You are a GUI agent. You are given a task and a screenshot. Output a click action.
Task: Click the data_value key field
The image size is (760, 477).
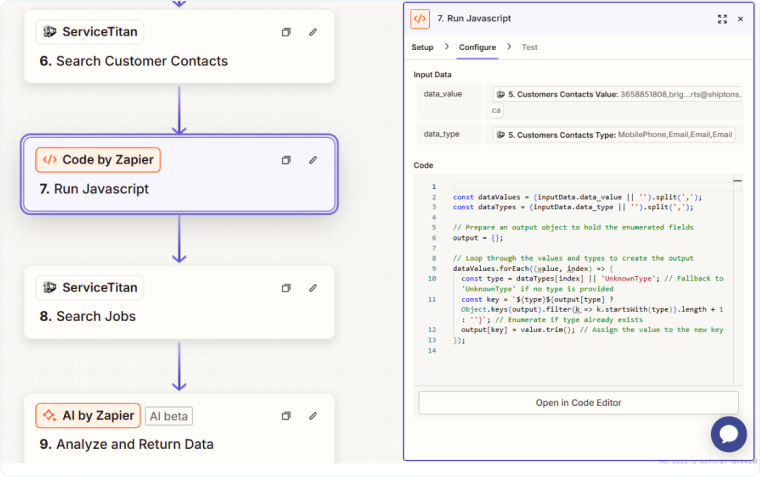(449, 101)
